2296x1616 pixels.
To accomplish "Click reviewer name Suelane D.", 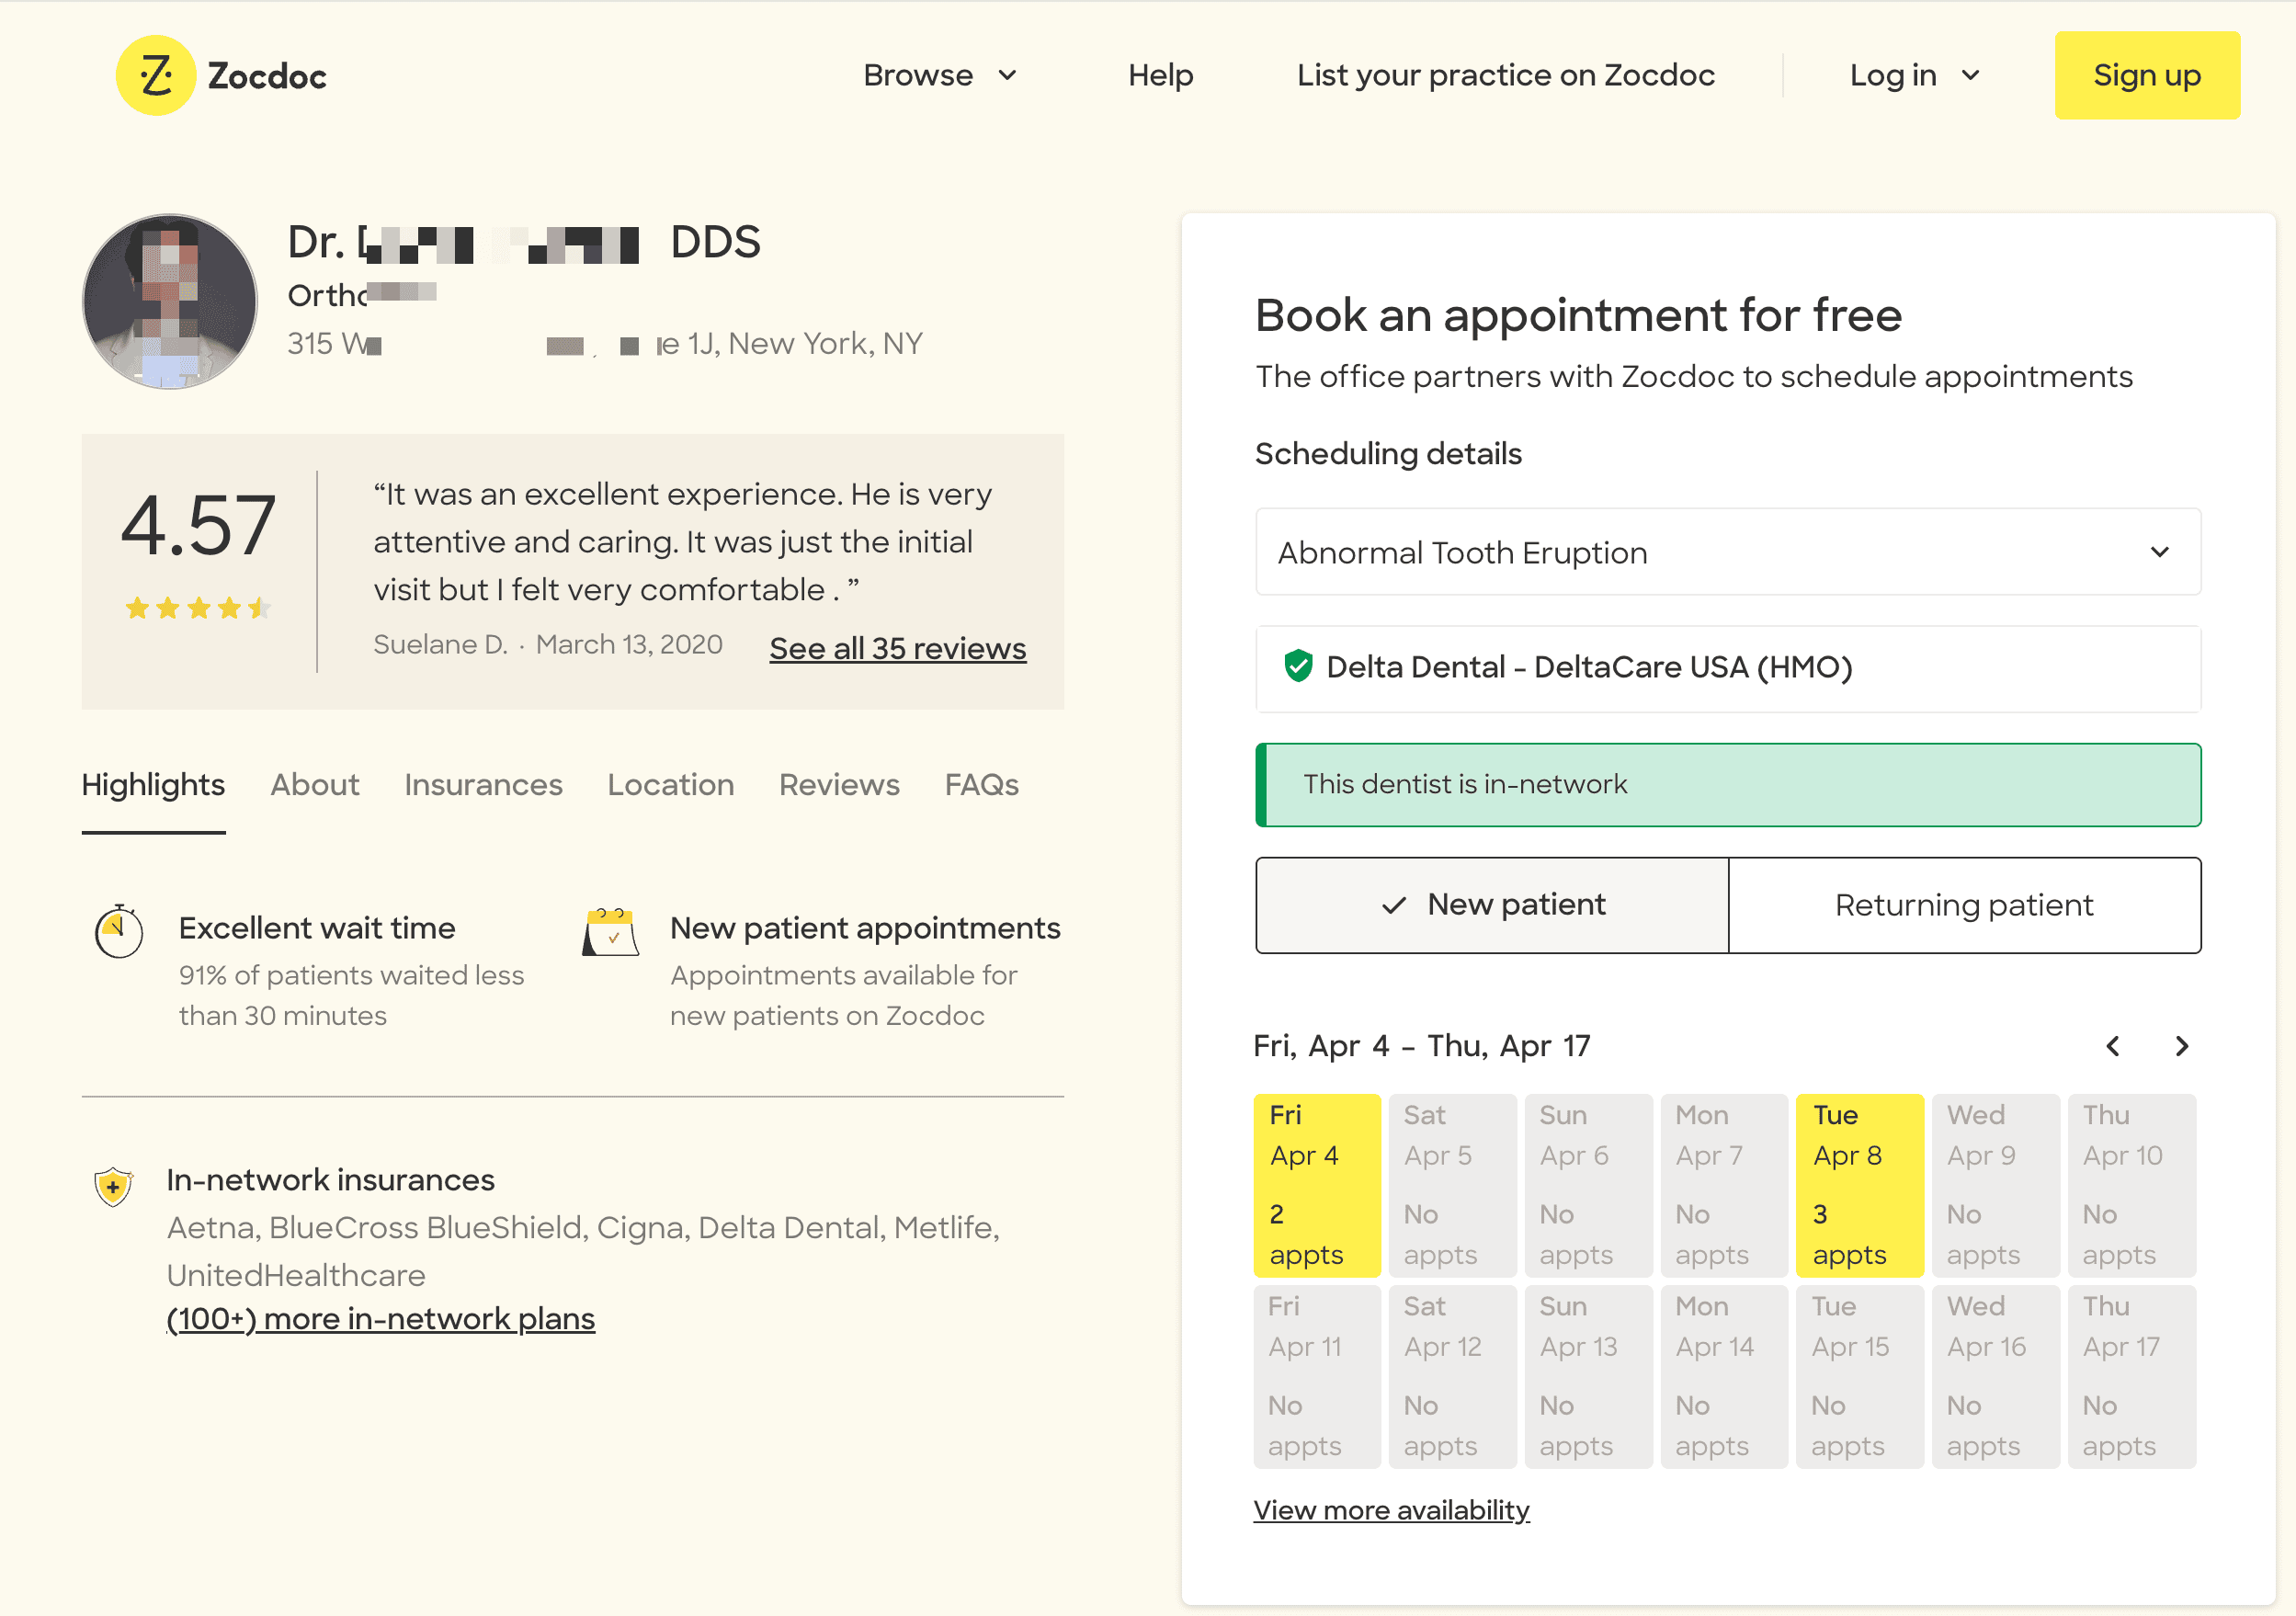I will (440, 645).
